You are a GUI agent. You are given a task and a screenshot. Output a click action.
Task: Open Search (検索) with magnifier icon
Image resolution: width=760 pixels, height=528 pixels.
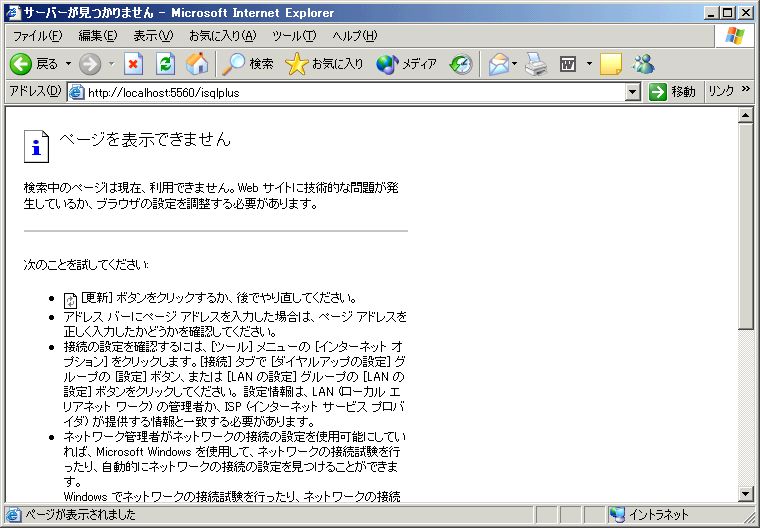click(x=248, y=64)
